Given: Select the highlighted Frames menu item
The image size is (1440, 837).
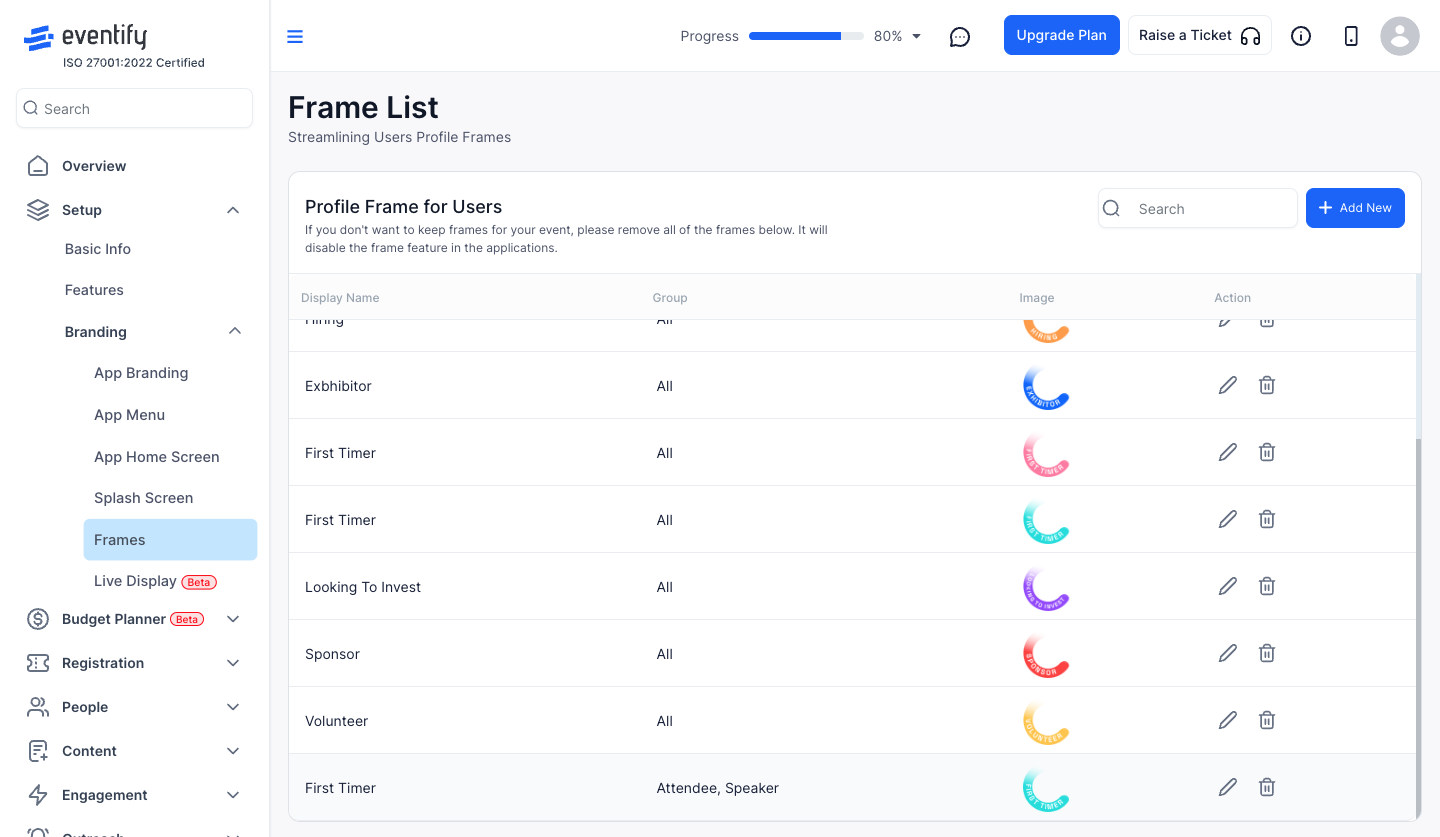Looking at the screenshot, I should pyautogui.click(x=170, y=540).
